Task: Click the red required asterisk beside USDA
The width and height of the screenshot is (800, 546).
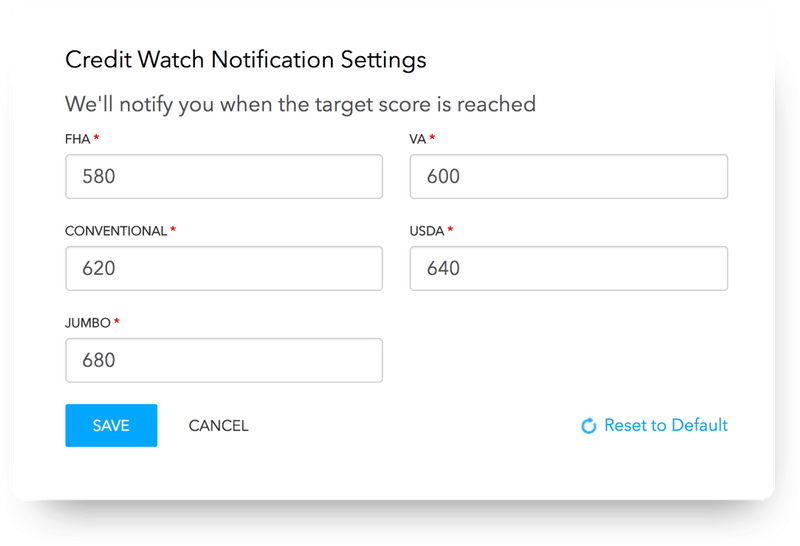Action: (450, 229)
